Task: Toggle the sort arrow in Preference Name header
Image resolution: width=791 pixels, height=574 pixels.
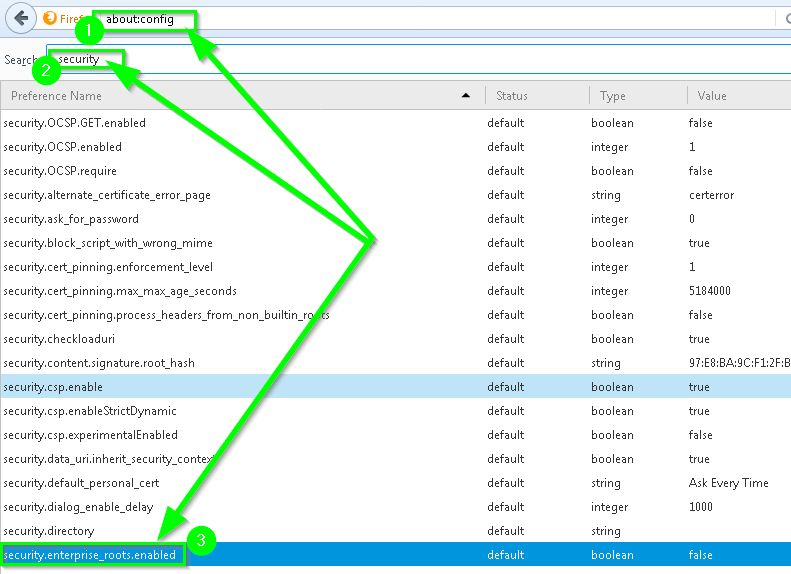Action: [x=466, y=95]
